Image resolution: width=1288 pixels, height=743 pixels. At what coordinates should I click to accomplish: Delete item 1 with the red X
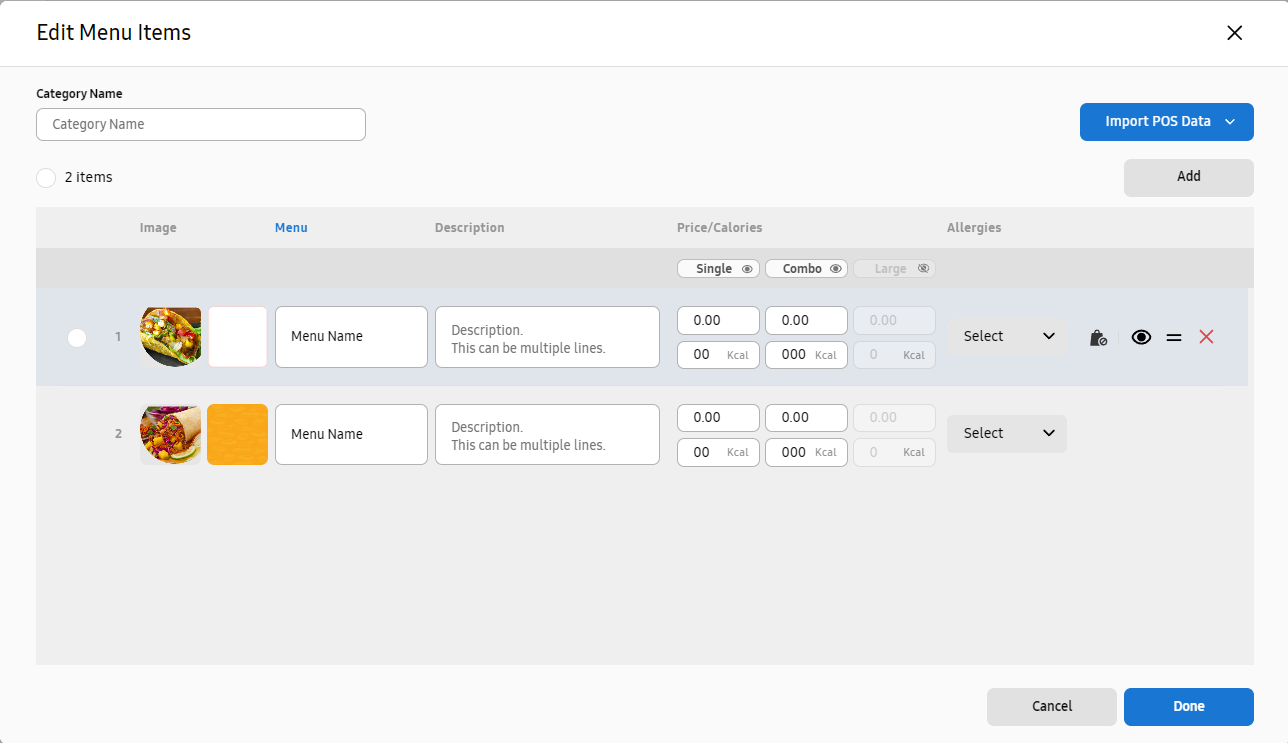pyautogui.click(x=1206, y=337)
